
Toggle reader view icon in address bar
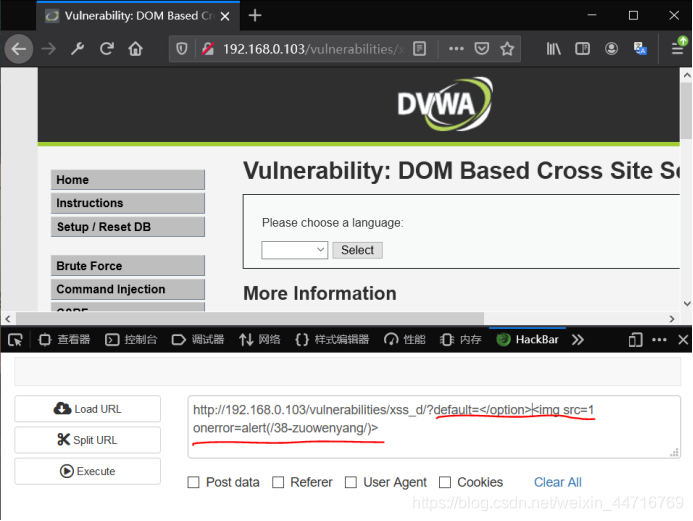pyautogui.click(x=419, y=49)
